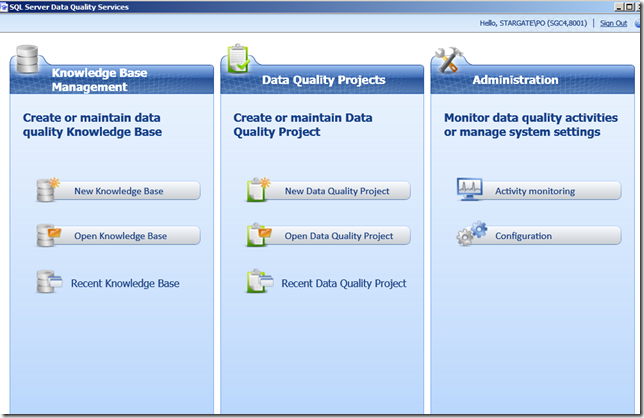Minimize the Data Quality Services window

(619, 7)
